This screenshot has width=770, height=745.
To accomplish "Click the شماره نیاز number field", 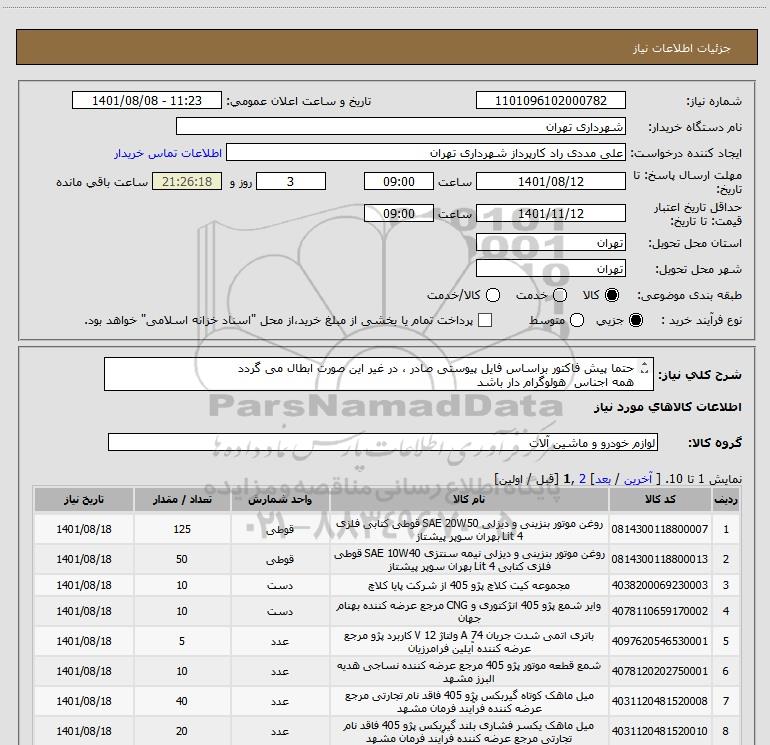I will pyautogui.click(x=550, y=100).
